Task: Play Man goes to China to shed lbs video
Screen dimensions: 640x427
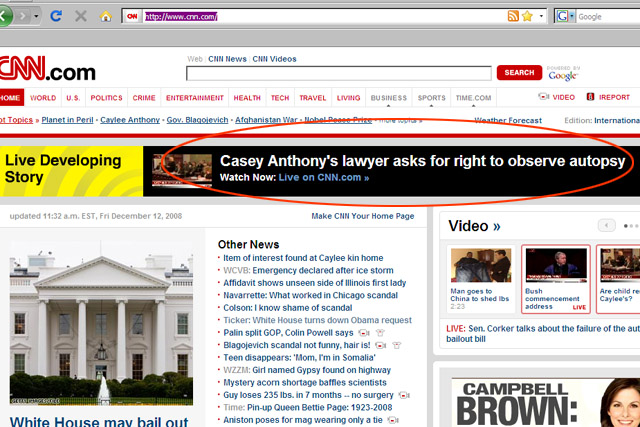Action: tap(481, 279)
